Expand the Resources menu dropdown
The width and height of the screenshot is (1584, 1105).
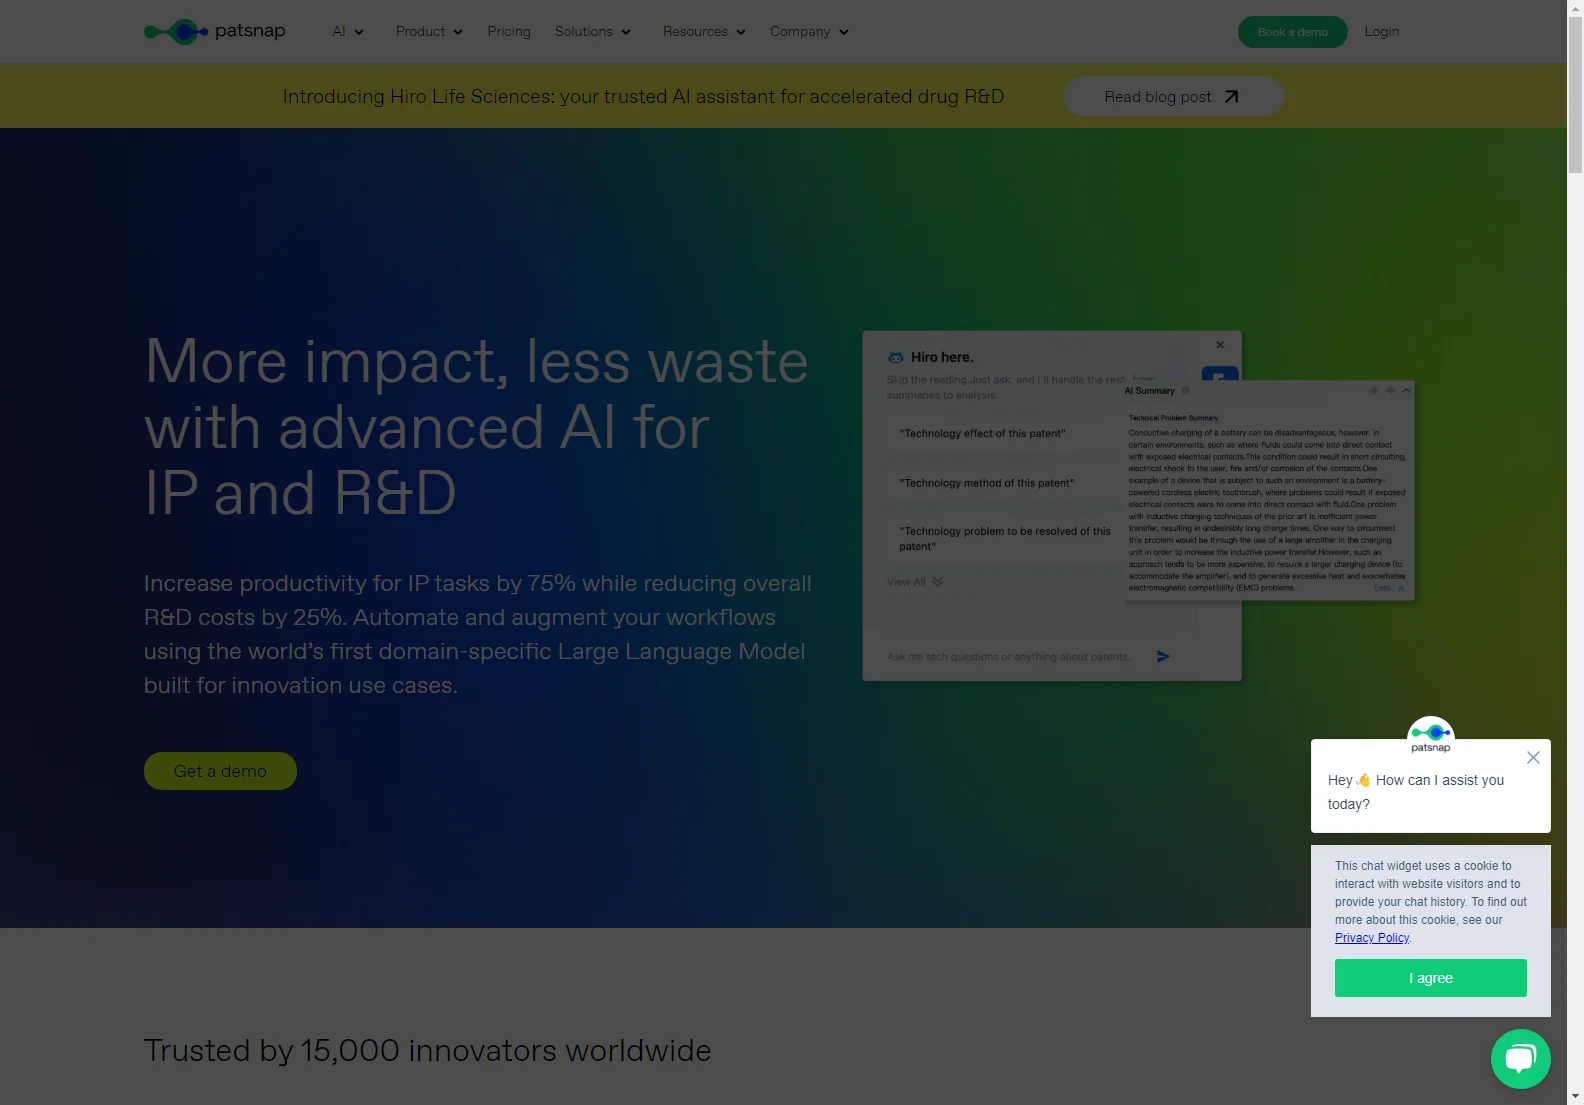pyautogui.click(x=704, y=32)
